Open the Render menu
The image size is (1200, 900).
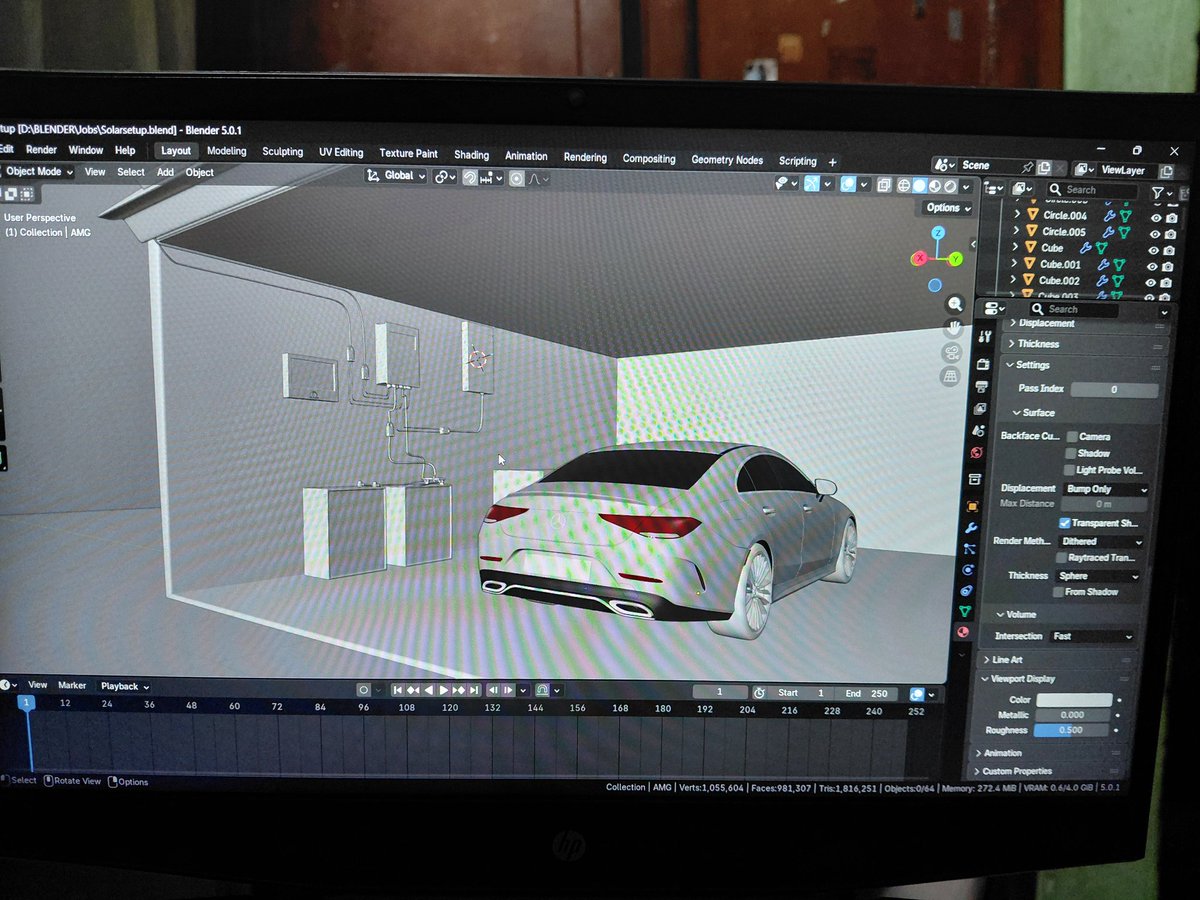tap(41, 150)
